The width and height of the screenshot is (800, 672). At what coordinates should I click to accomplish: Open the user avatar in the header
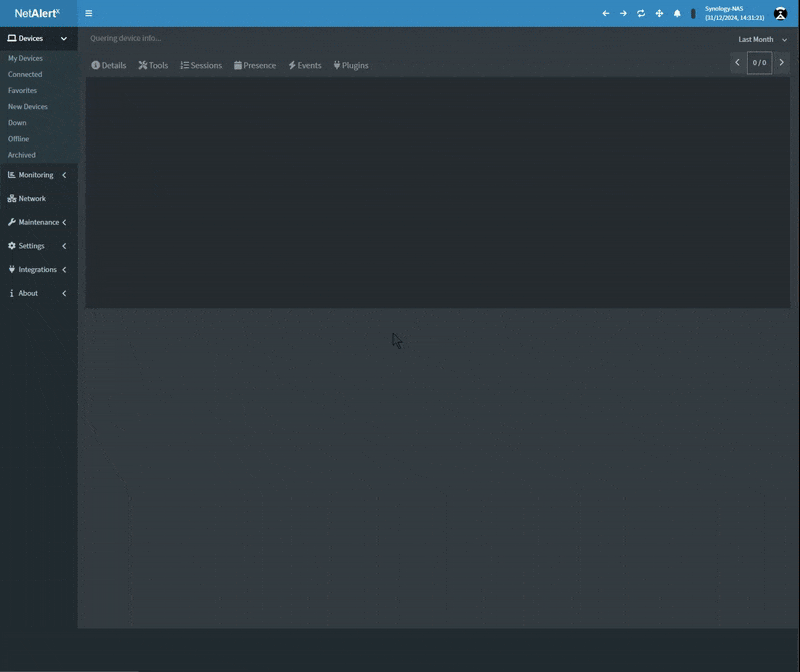point(781,13)
